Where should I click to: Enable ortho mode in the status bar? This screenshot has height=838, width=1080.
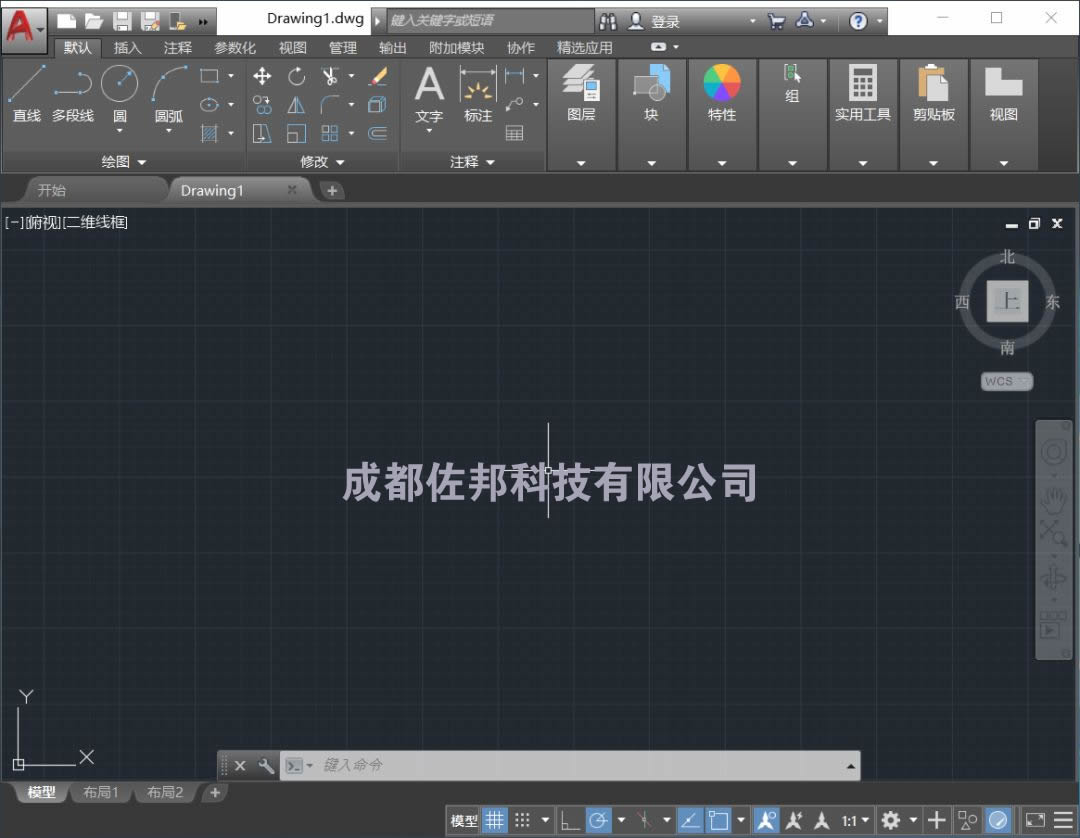tap(571, 820)
